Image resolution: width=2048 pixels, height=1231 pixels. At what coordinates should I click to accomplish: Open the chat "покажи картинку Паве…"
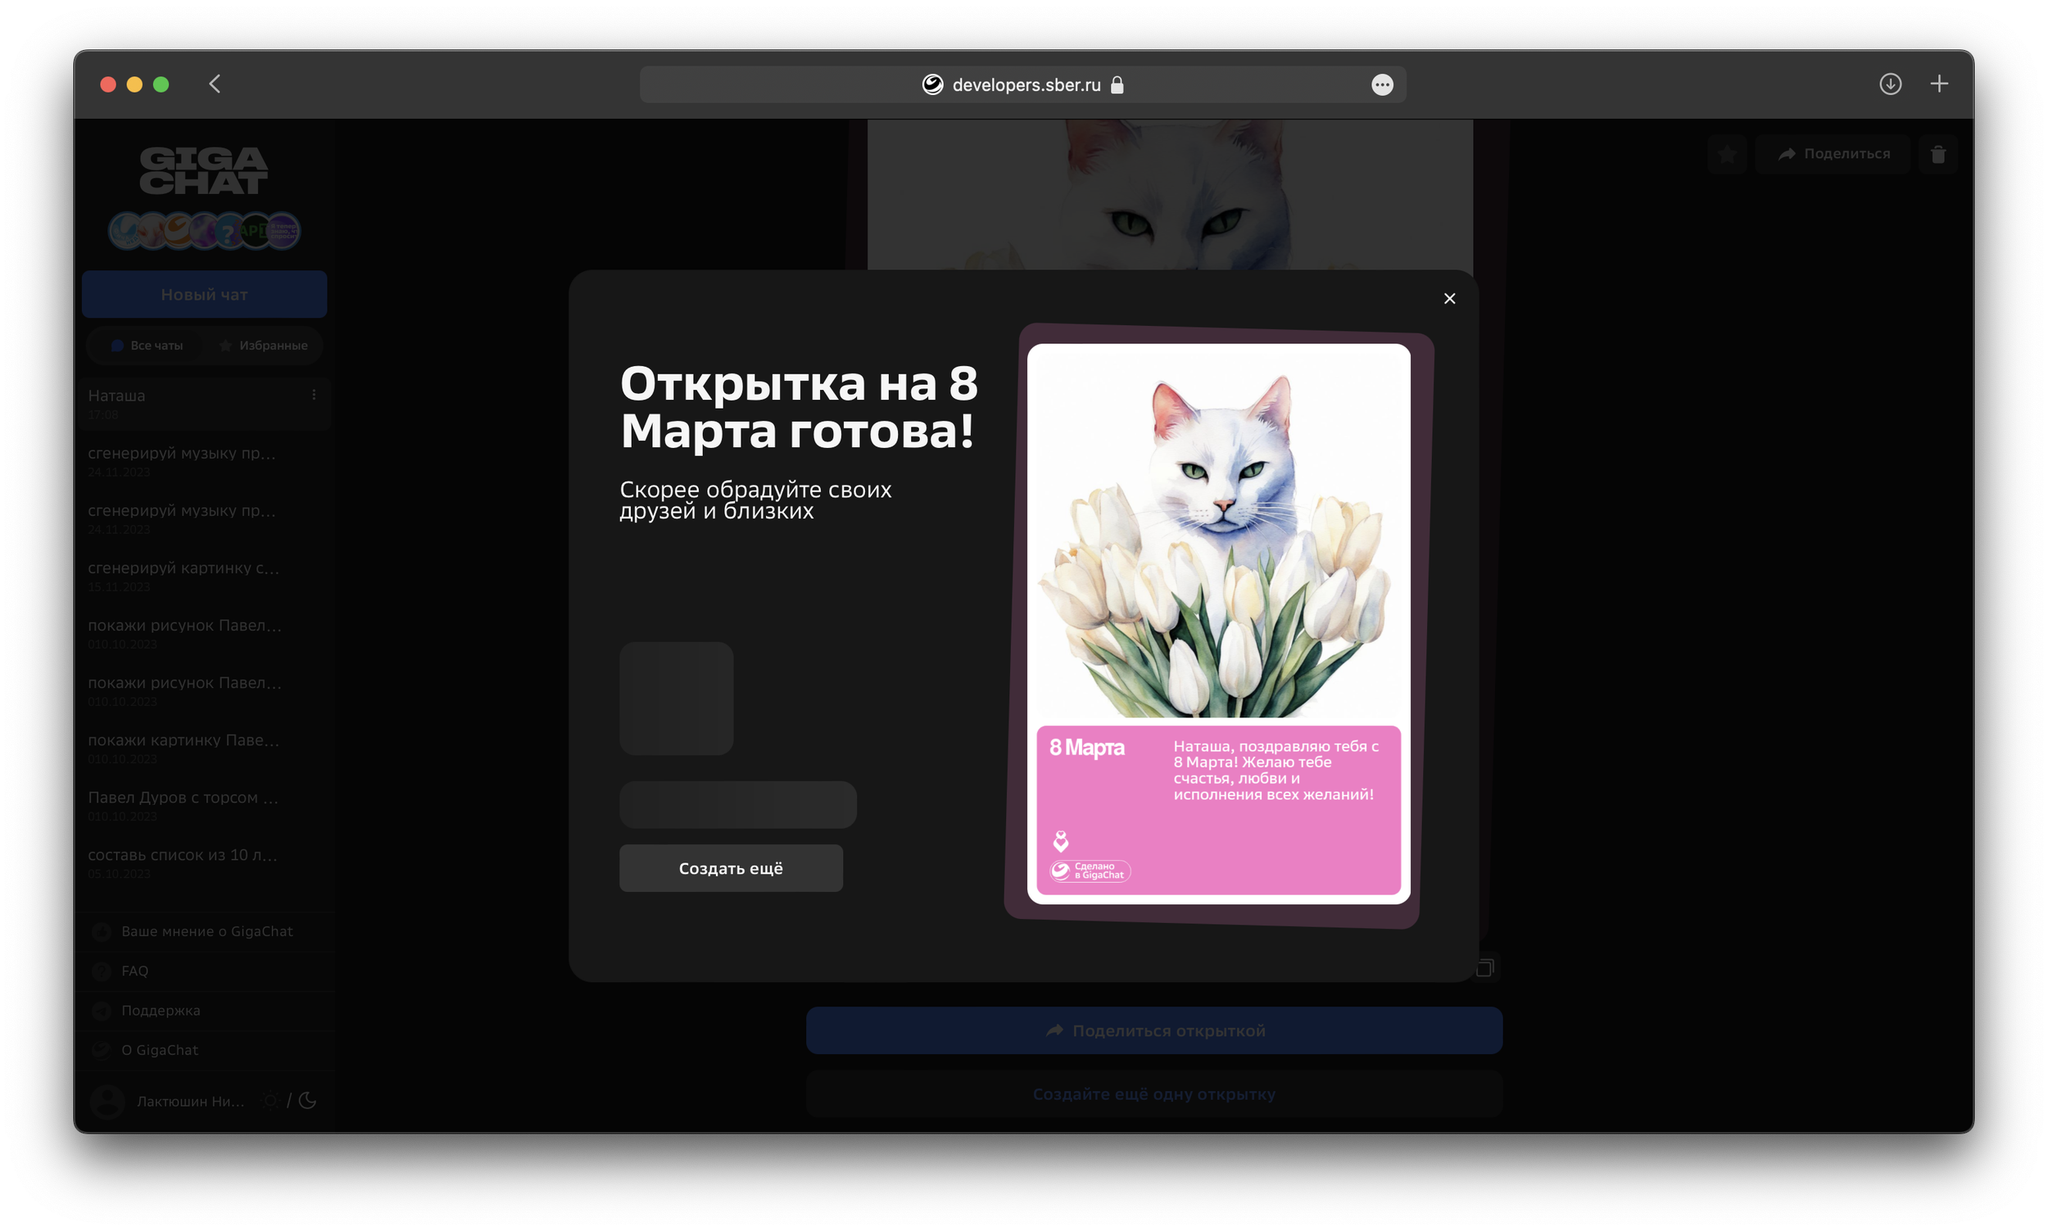pos(205,748)
